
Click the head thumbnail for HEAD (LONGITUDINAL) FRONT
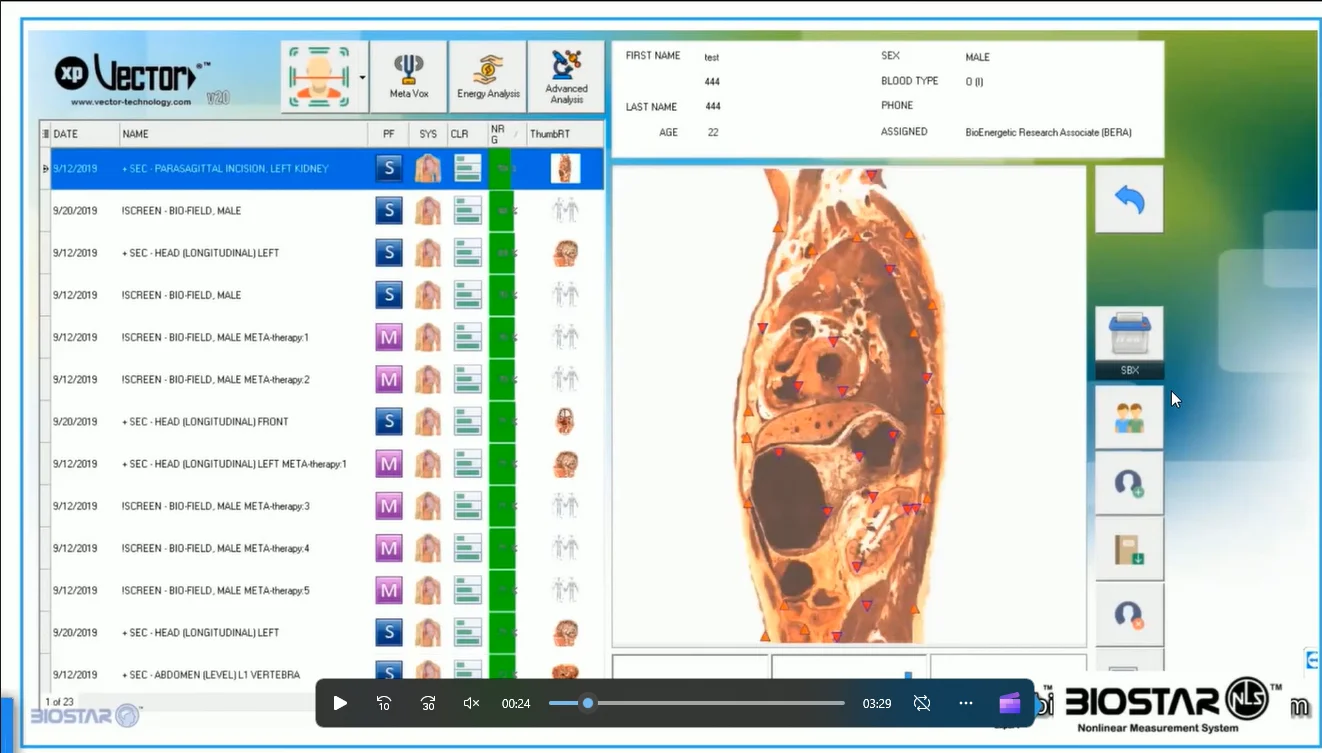(x=565, y=422)
